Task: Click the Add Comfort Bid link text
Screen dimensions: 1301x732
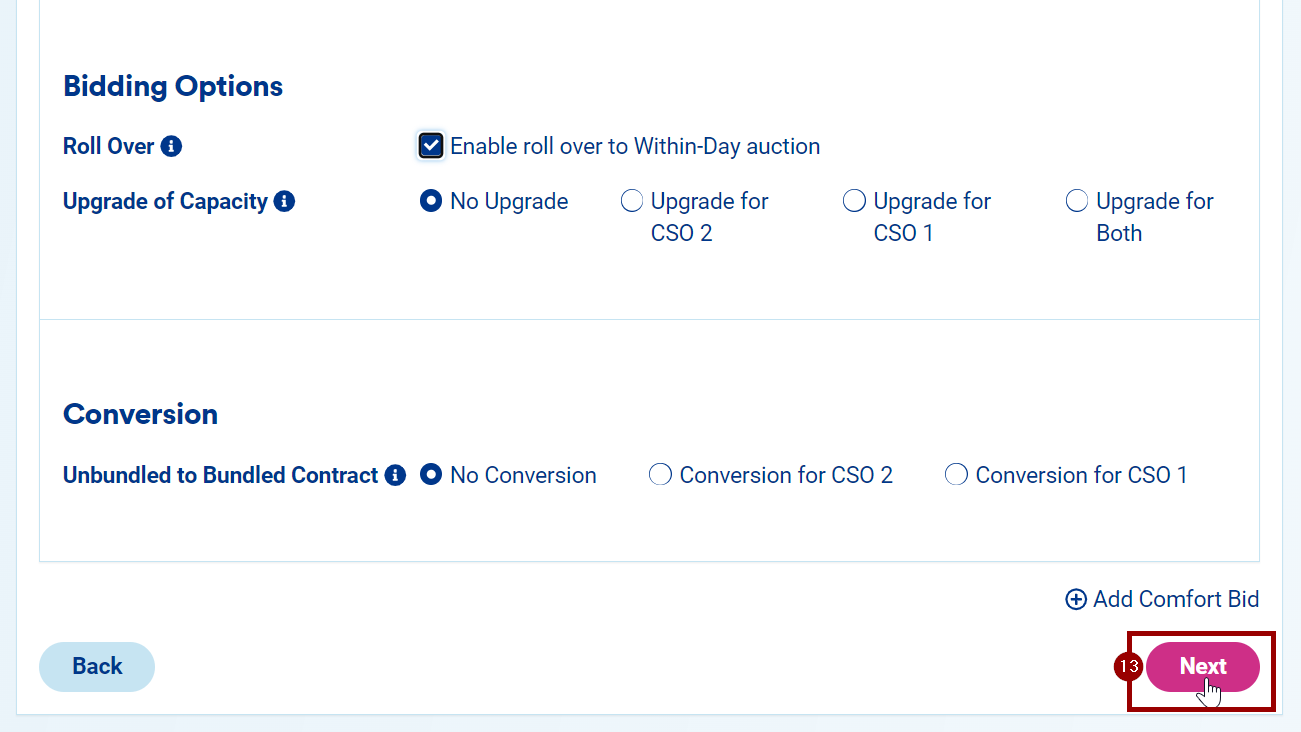Action: pos(1176,600)
